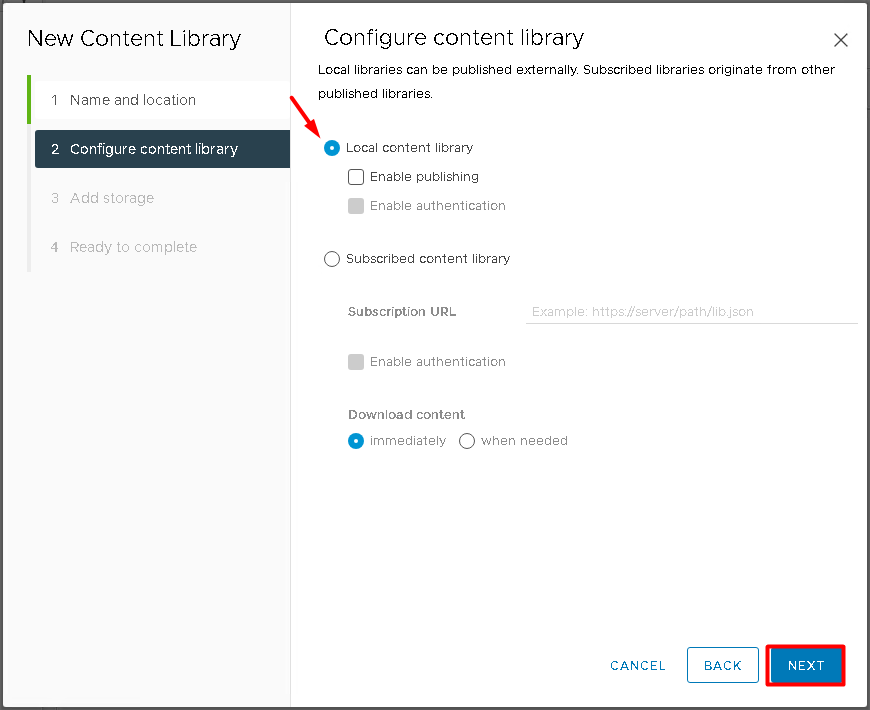Click the Subscription URL label
Screen dimensions: 870x710
click(402, 312)
